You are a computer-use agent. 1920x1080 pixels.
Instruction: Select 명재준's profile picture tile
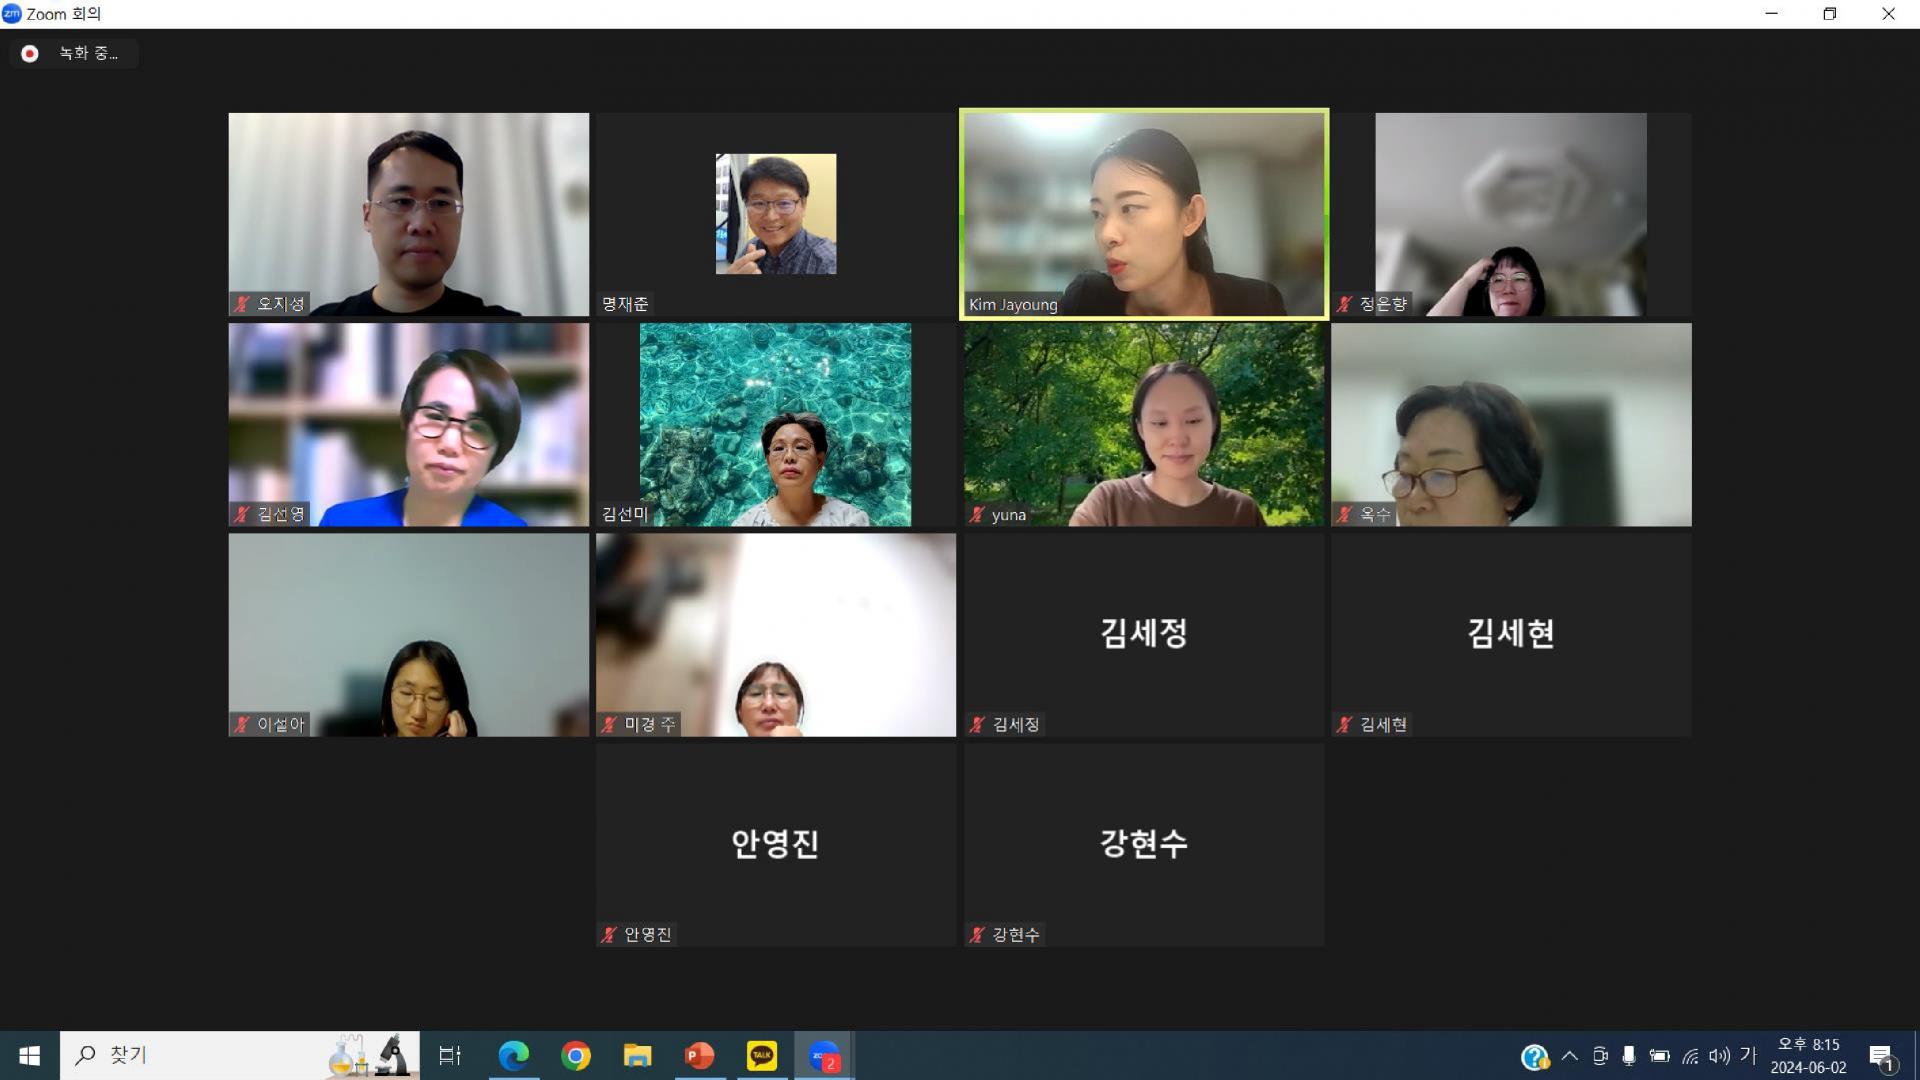(775, 214)
